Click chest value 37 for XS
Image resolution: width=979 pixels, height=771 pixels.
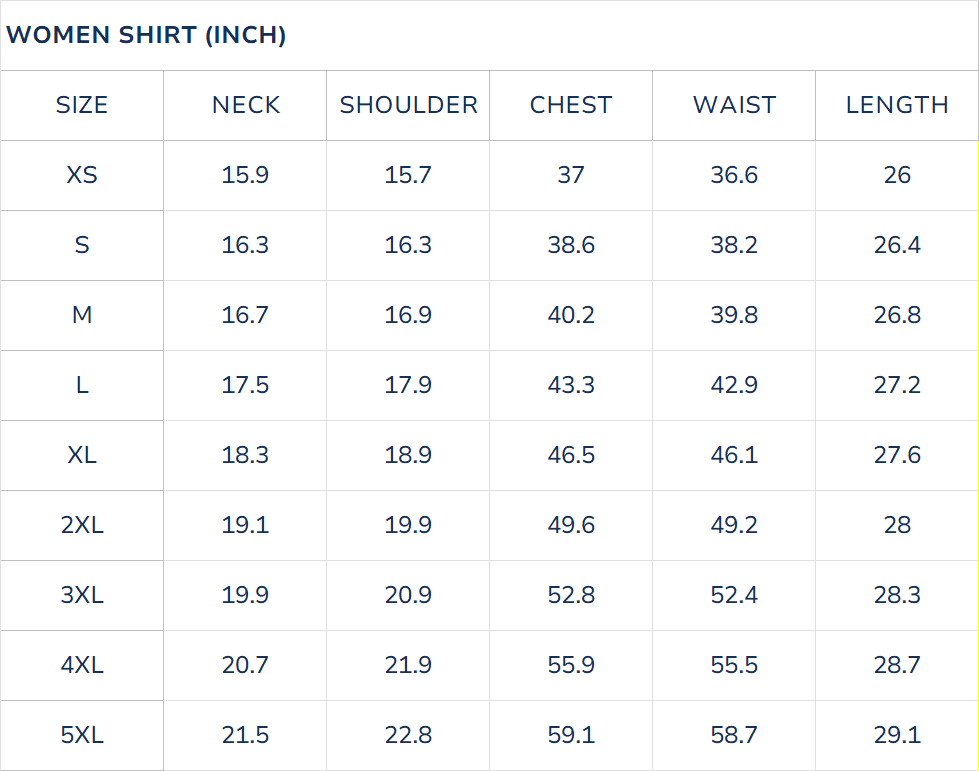click(x=571, y=175)
